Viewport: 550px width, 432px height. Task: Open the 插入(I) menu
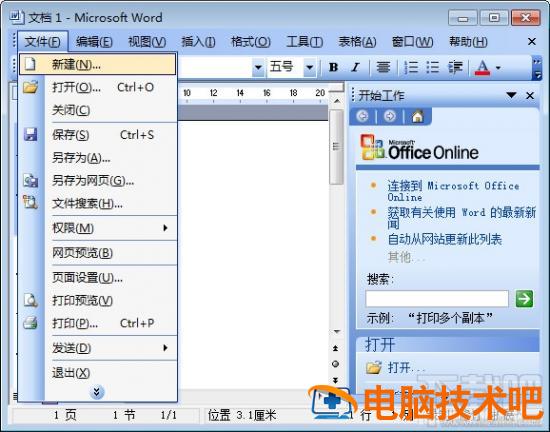(198, 42)
